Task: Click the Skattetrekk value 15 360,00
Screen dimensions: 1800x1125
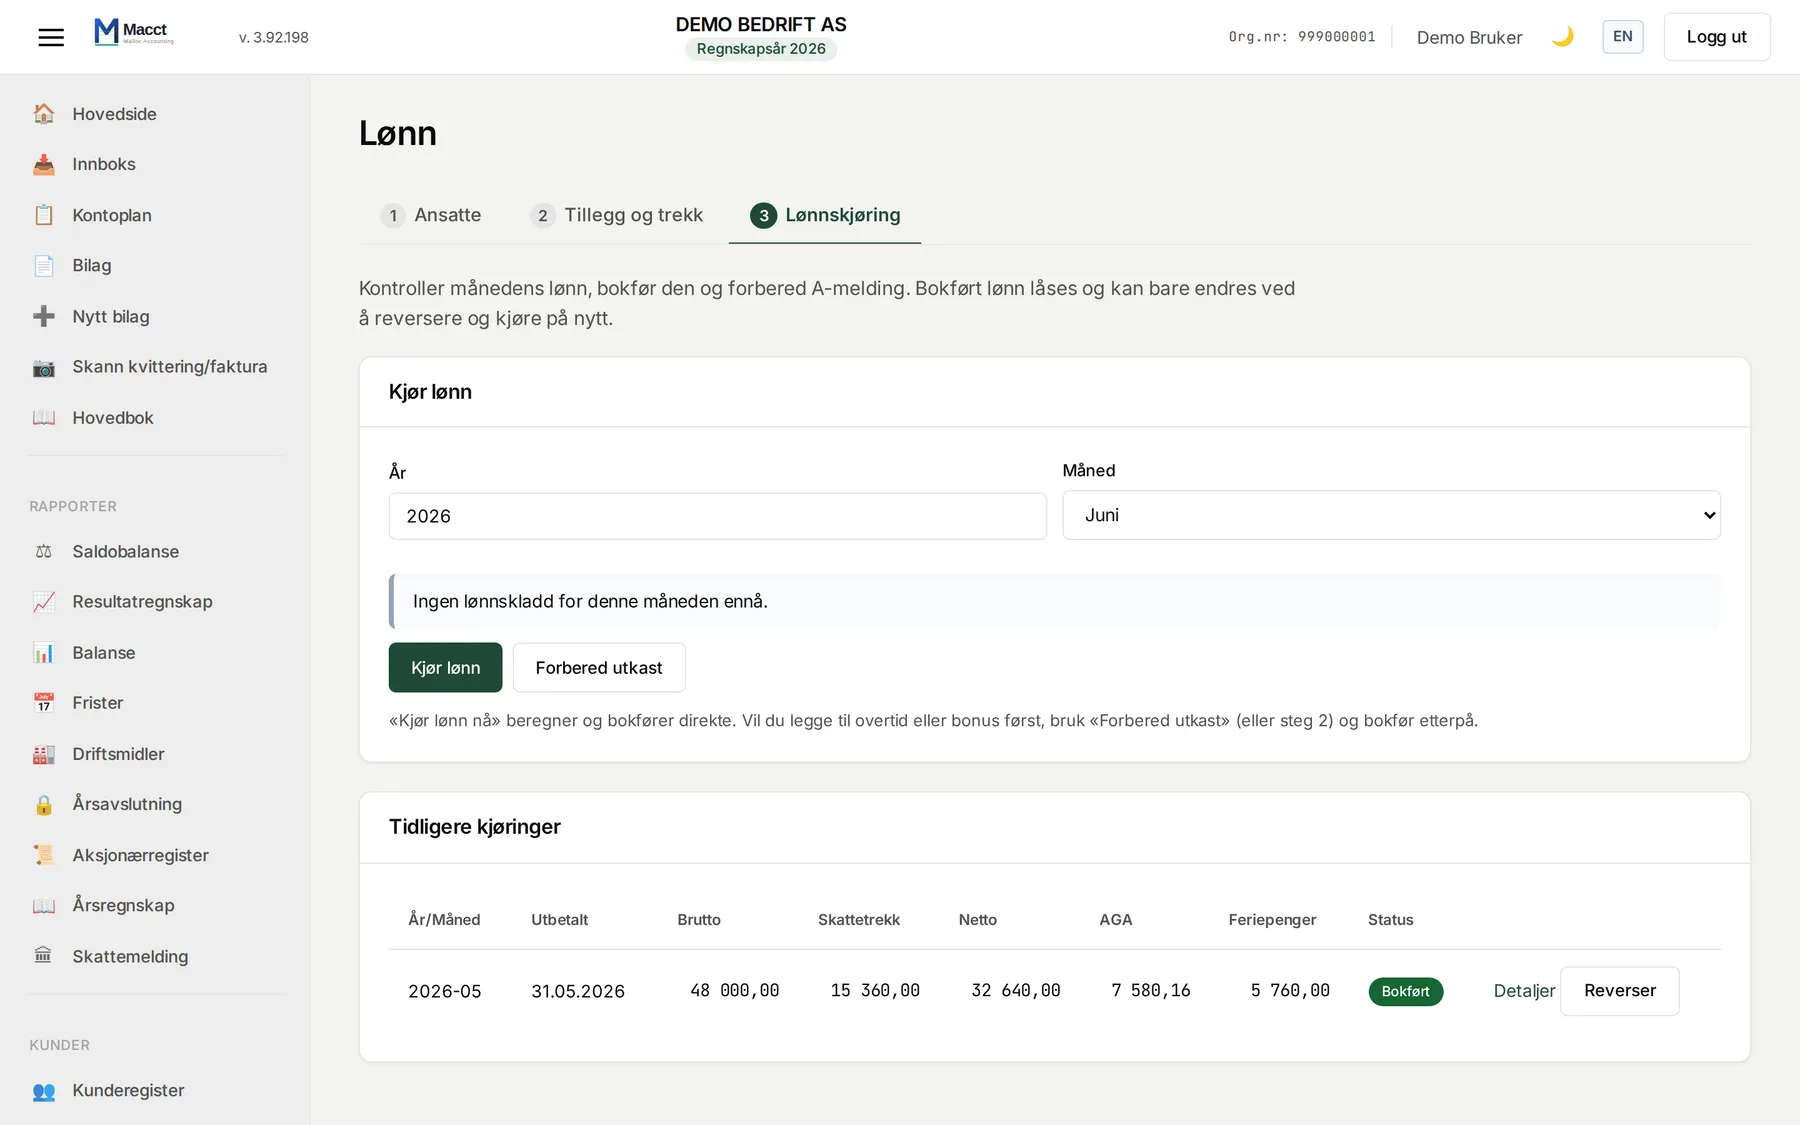Action: (x=875, y=990)
